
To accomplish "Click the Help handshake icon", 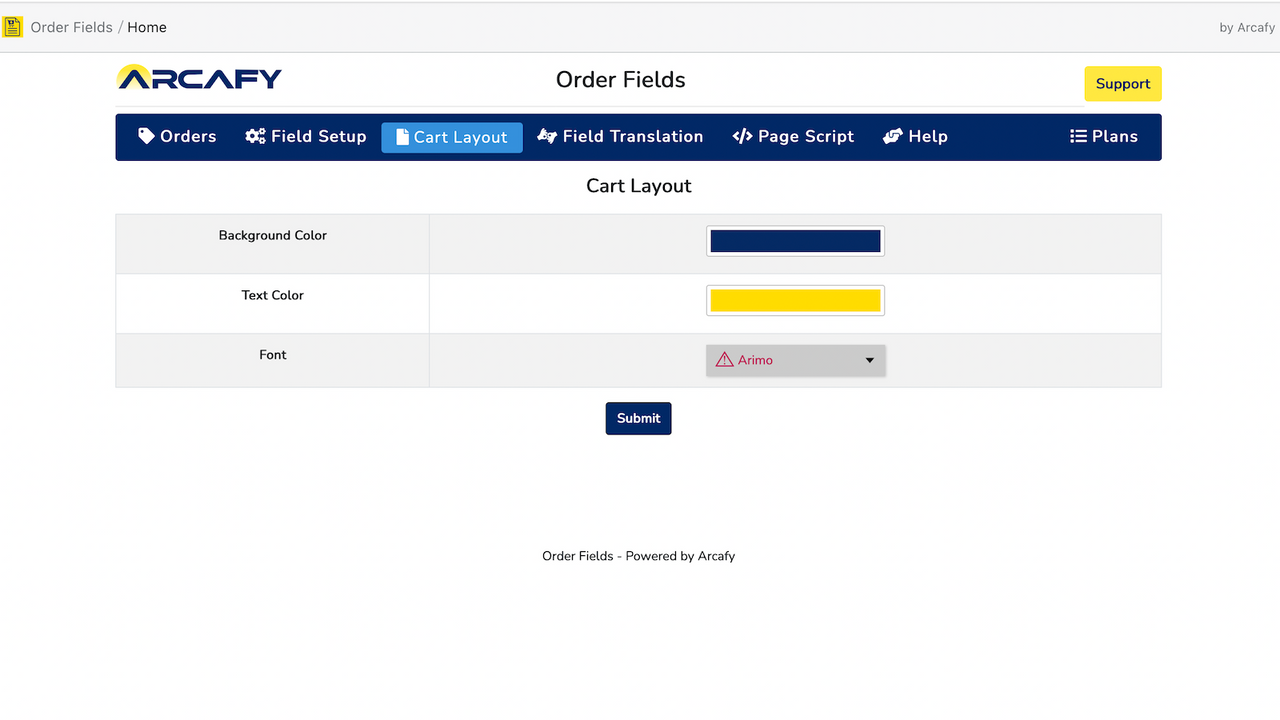I will point(893,136).
